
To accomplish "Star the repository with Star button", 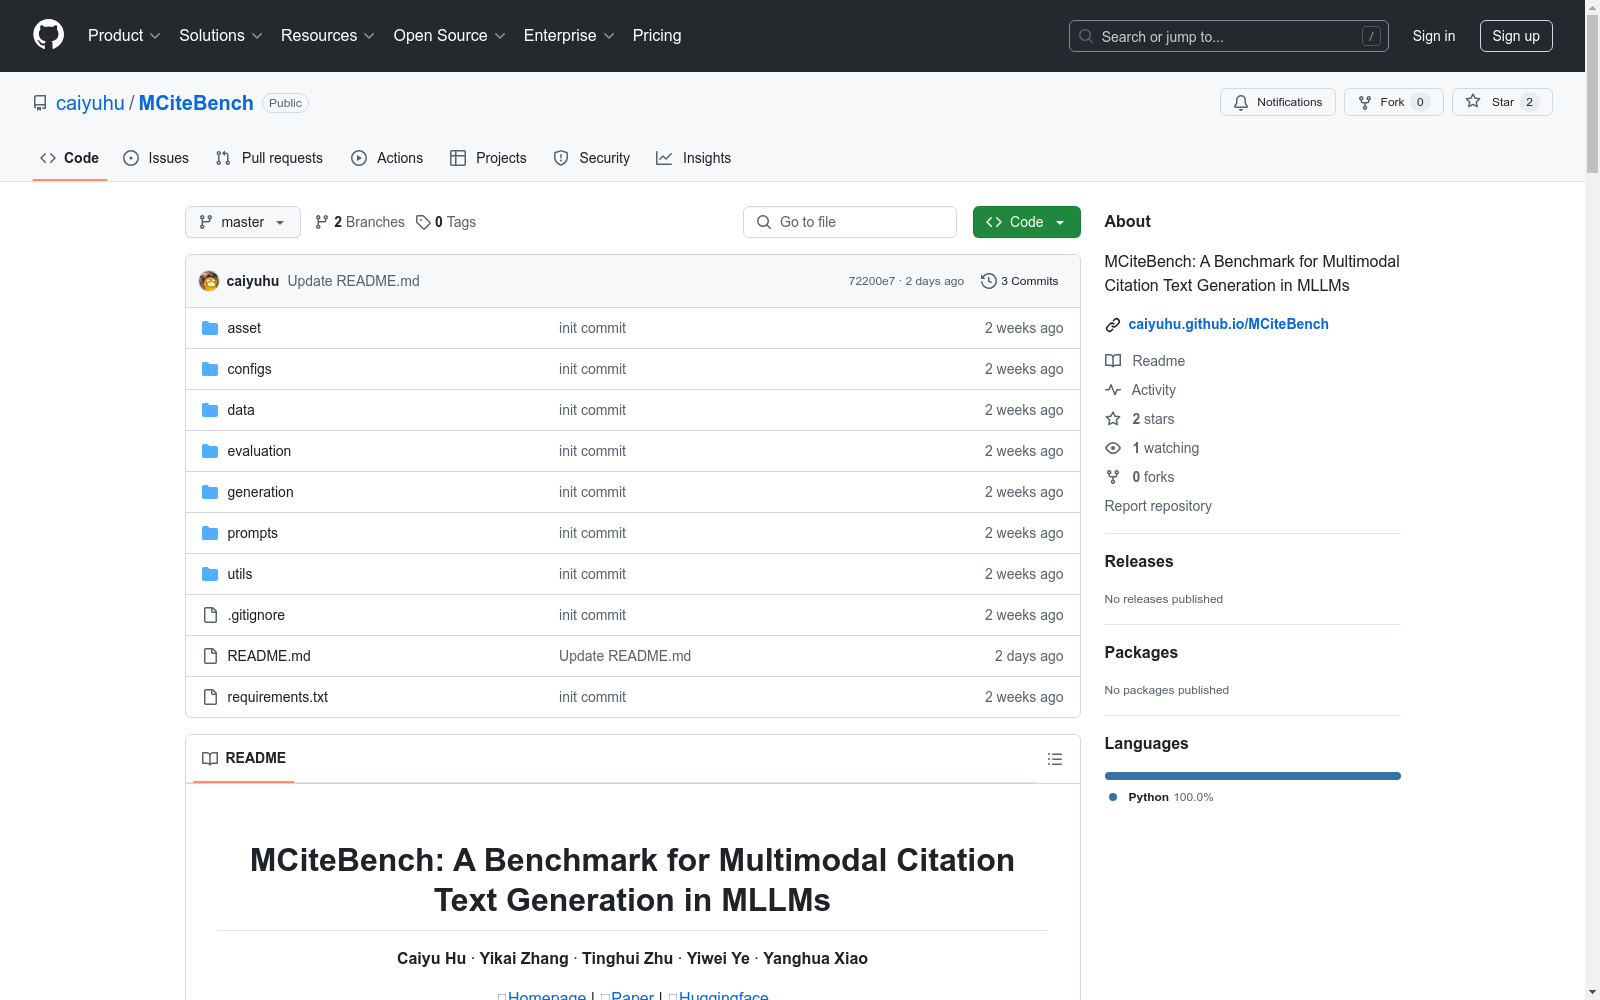I will pyautogui.click(x=1502, y=102).
